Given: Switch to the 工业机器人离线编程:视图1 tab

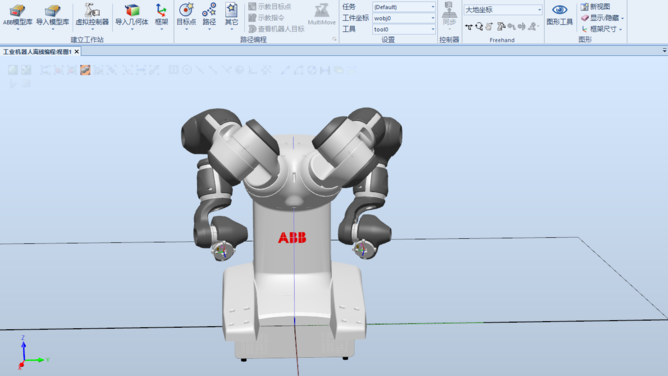Looking at the screenshot, I should coord(37,52).
